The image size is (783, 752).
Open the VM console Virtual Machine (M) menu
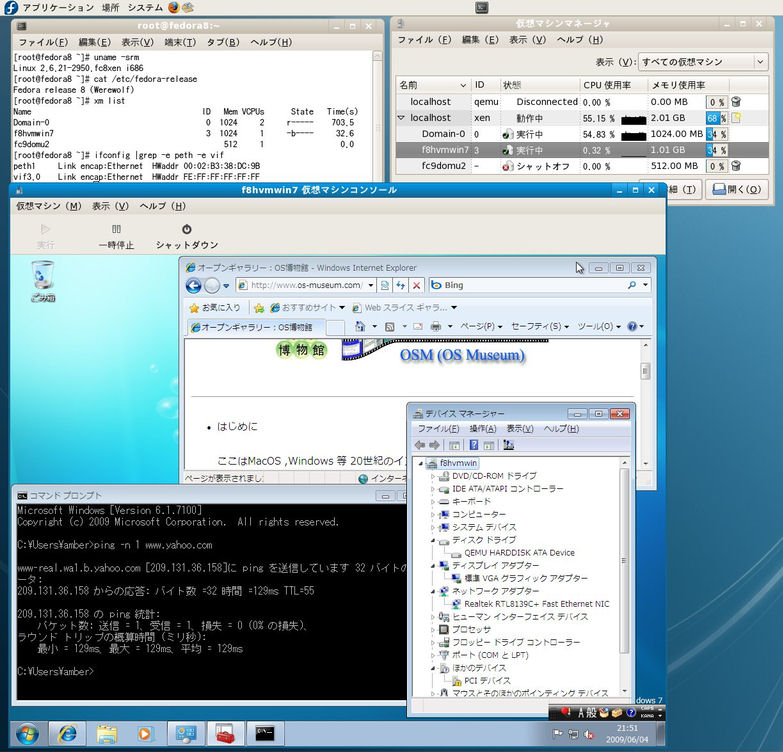[x=49, y=206]
